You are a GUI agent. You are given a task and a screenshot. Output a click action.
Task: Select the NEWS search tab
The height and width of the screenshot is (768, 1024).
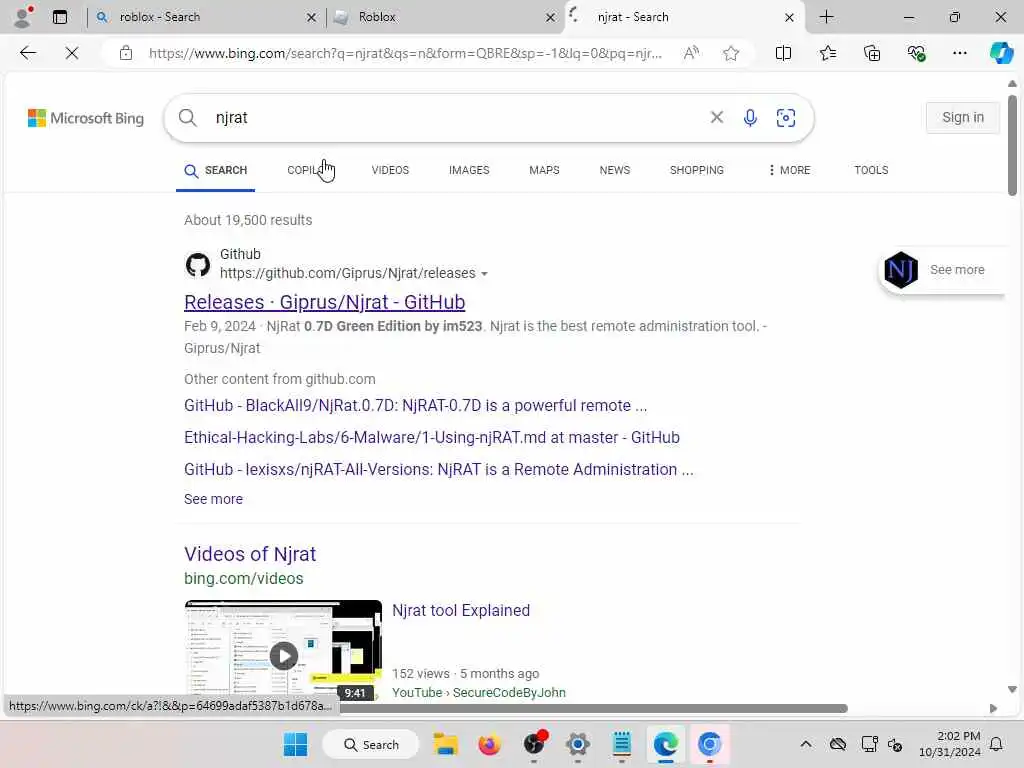pyautogui.click(x=615, y=170)
